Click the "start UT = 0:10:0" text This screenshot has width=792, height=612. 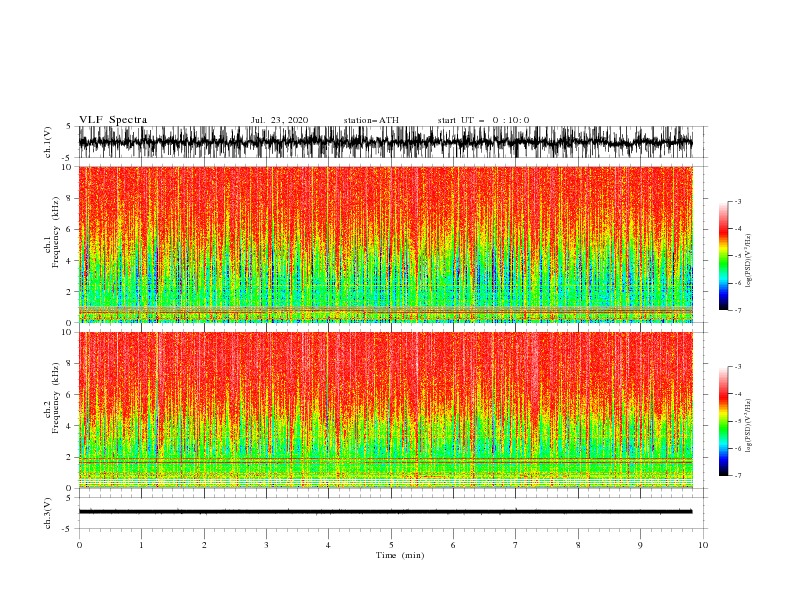[x=483, y=120]
